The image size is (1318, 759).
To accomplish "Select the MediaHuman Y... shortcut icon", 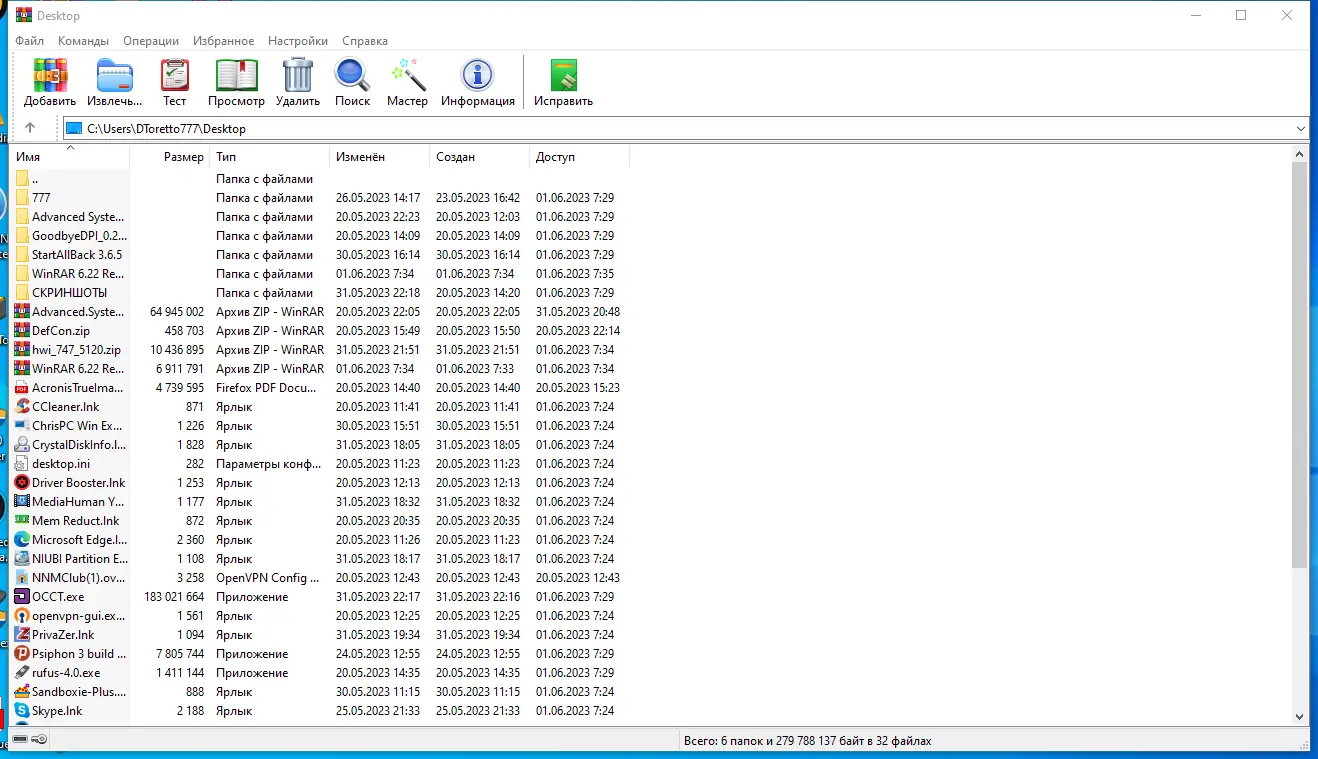I will pos(22,502).
